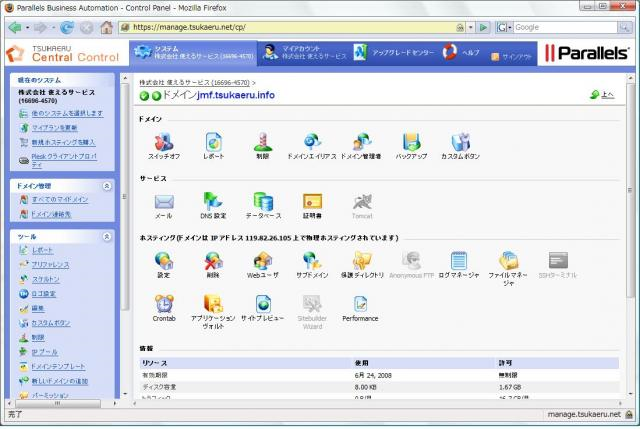Image resolution: width=640 pixels, height=429 pixels.
Task: Click the greyed Tomcat icon
Action: 362,201
